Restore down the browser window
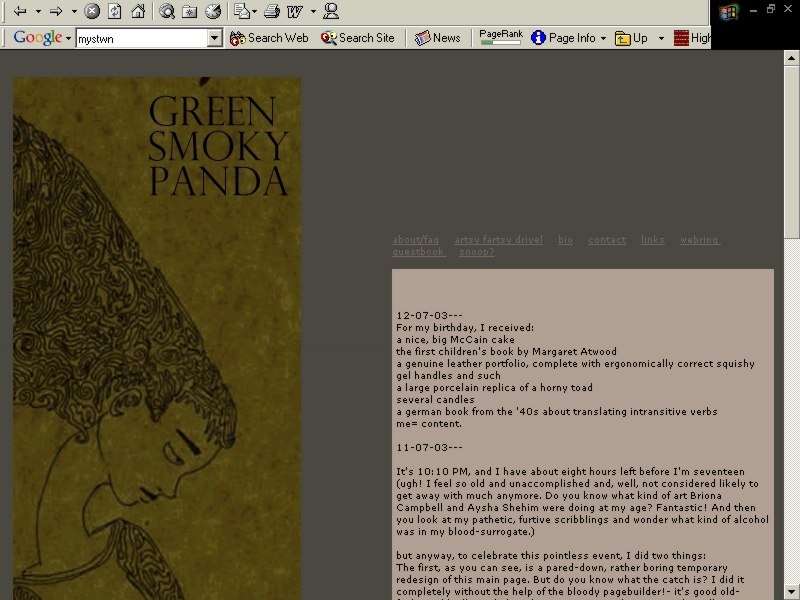 [x=770, y=9]
